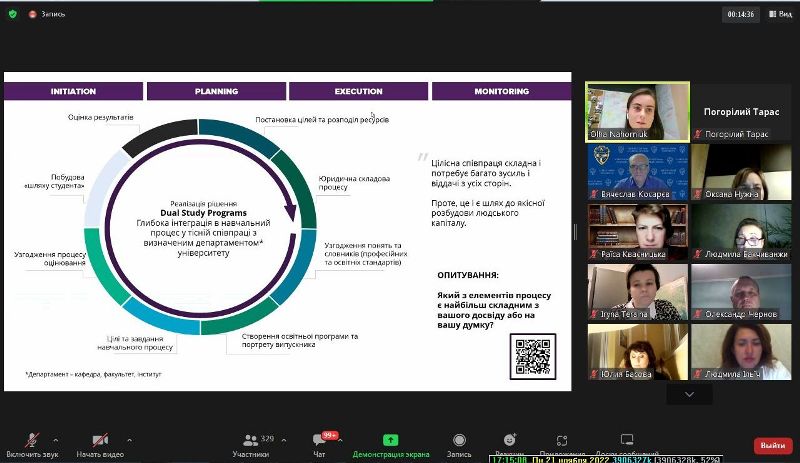Open the Чат chat panel
This screenshot has height=463, width=800.
click(x=319, y=445)
